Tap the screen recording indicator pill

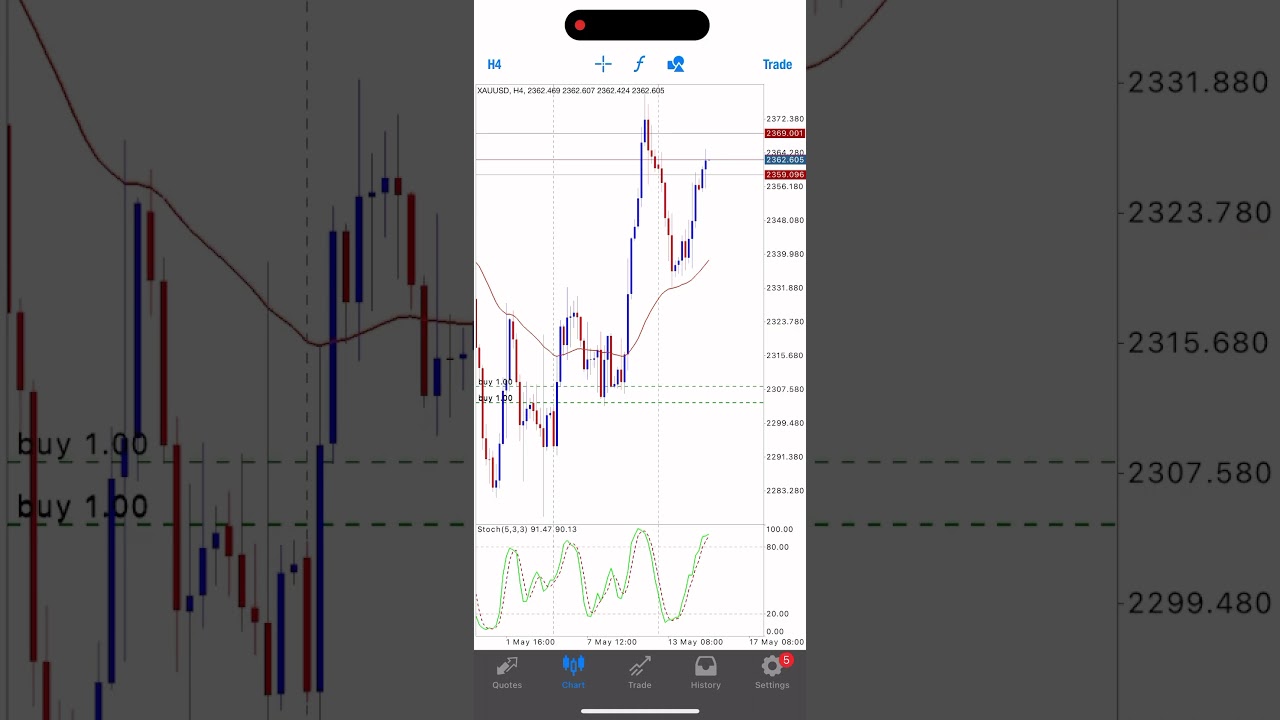637,25
